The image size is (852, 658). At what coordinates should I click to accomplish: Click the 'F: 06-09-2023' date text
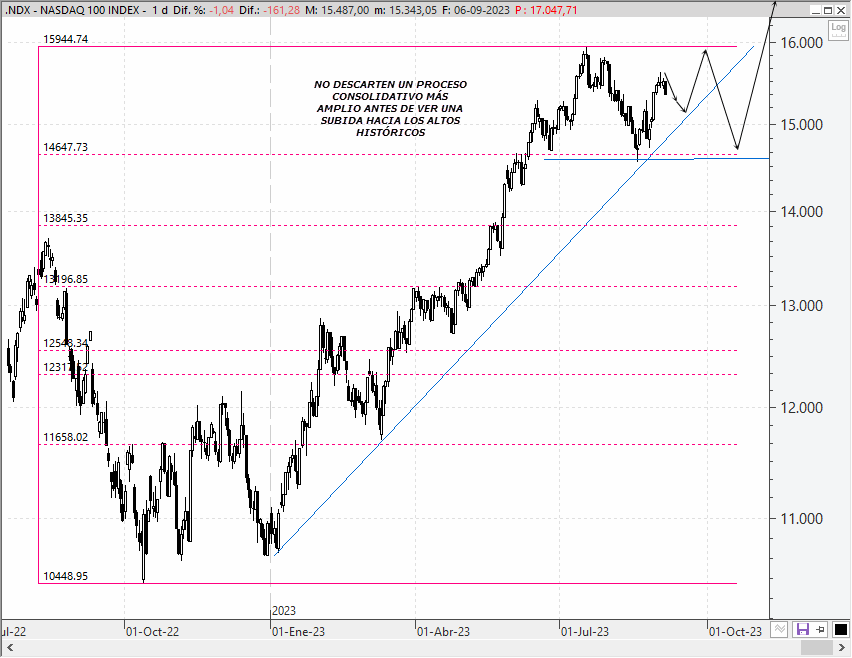475,10
